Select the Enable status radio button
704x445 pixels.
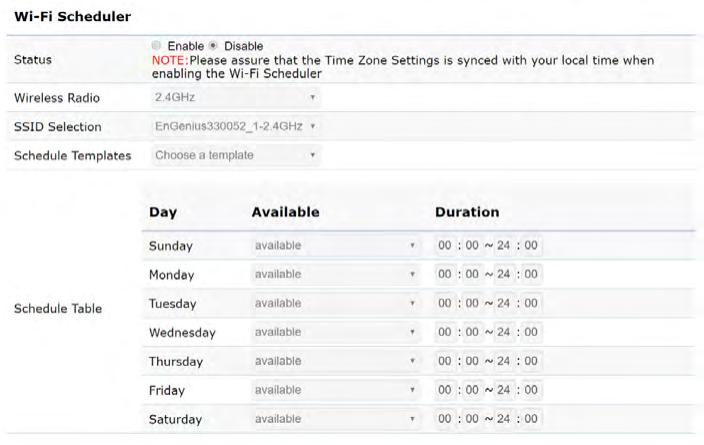(x=156, y=46)
